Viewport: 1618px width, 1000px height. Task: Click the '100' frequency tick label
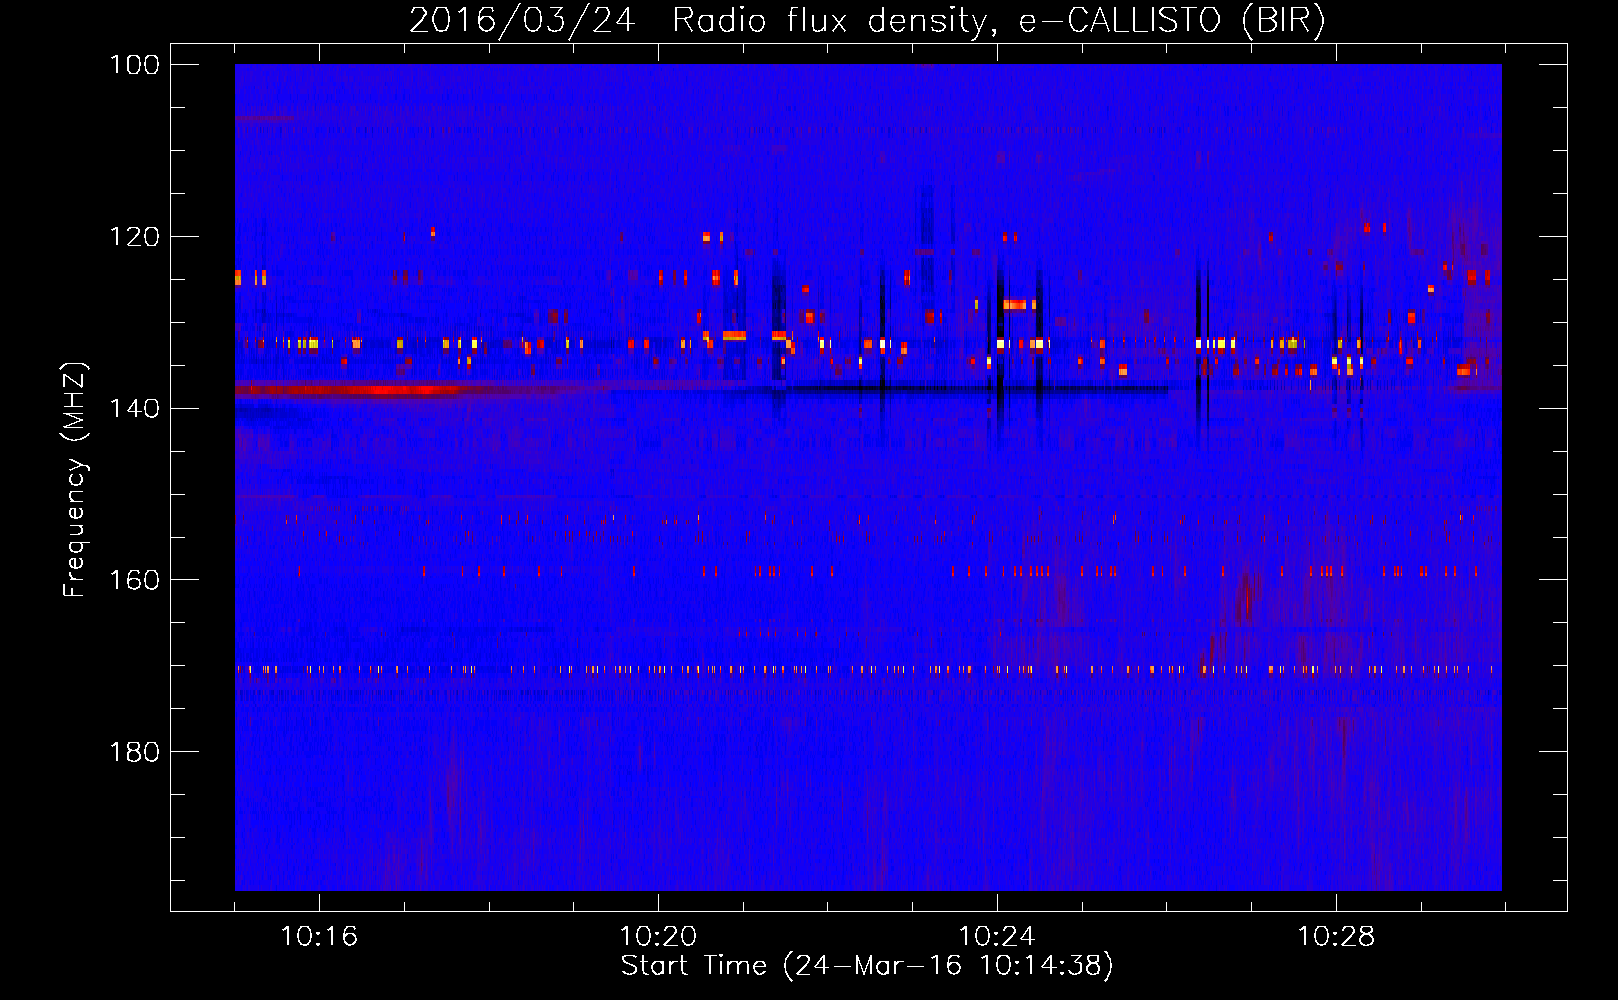(x=135, y=65)
